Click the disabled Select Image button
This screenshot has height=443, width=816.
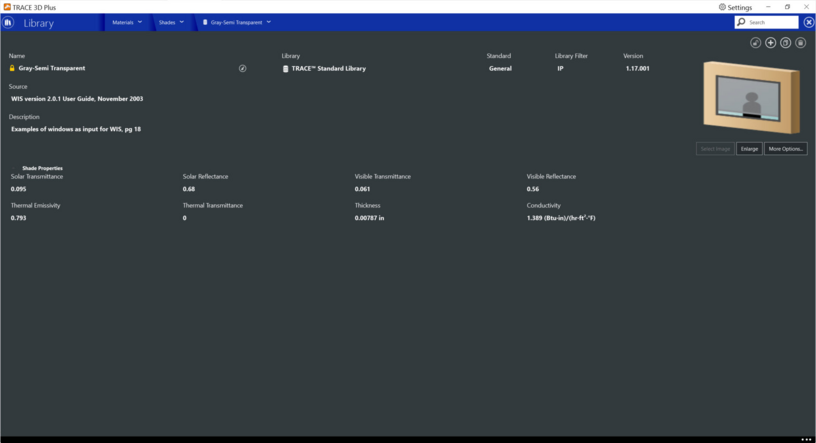(x=715, y=149)
